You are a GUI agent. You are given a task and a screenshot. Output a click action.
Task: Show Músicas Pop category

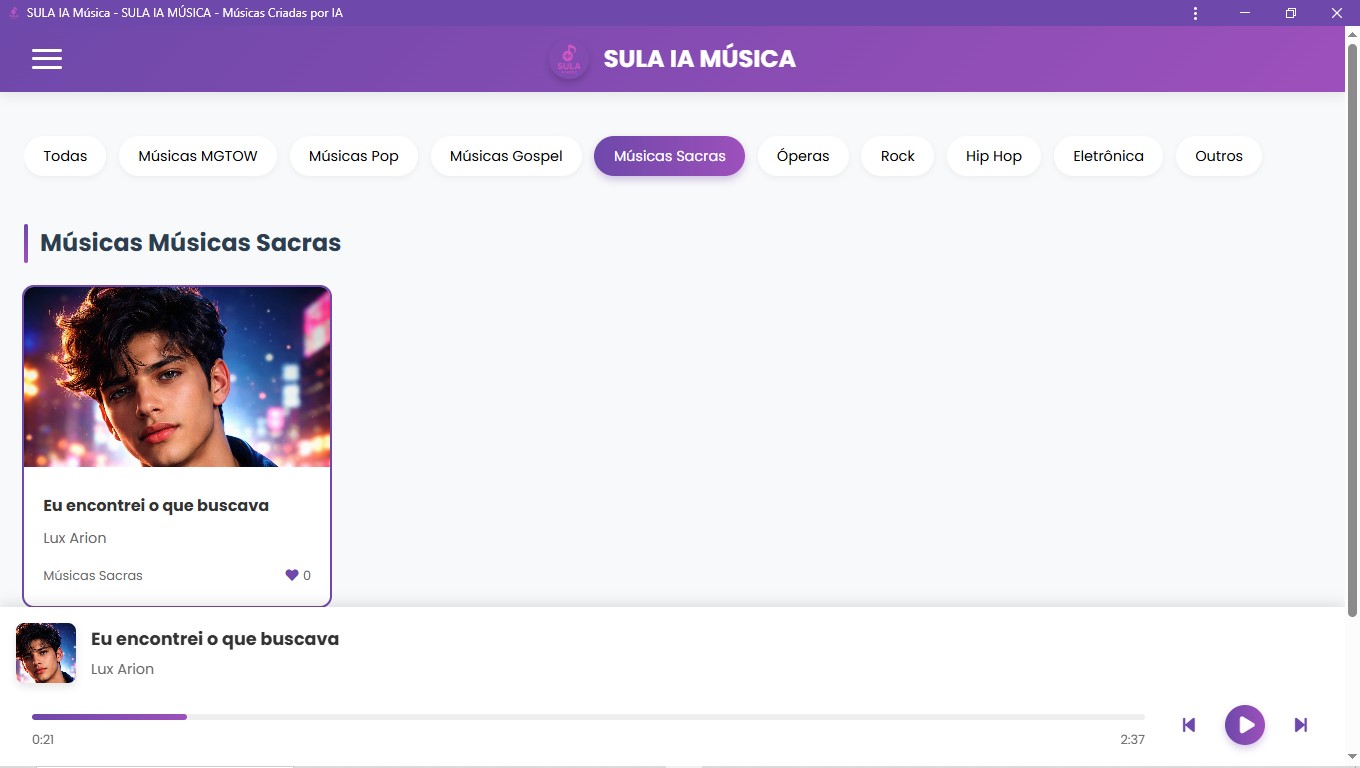click(354, 156)
